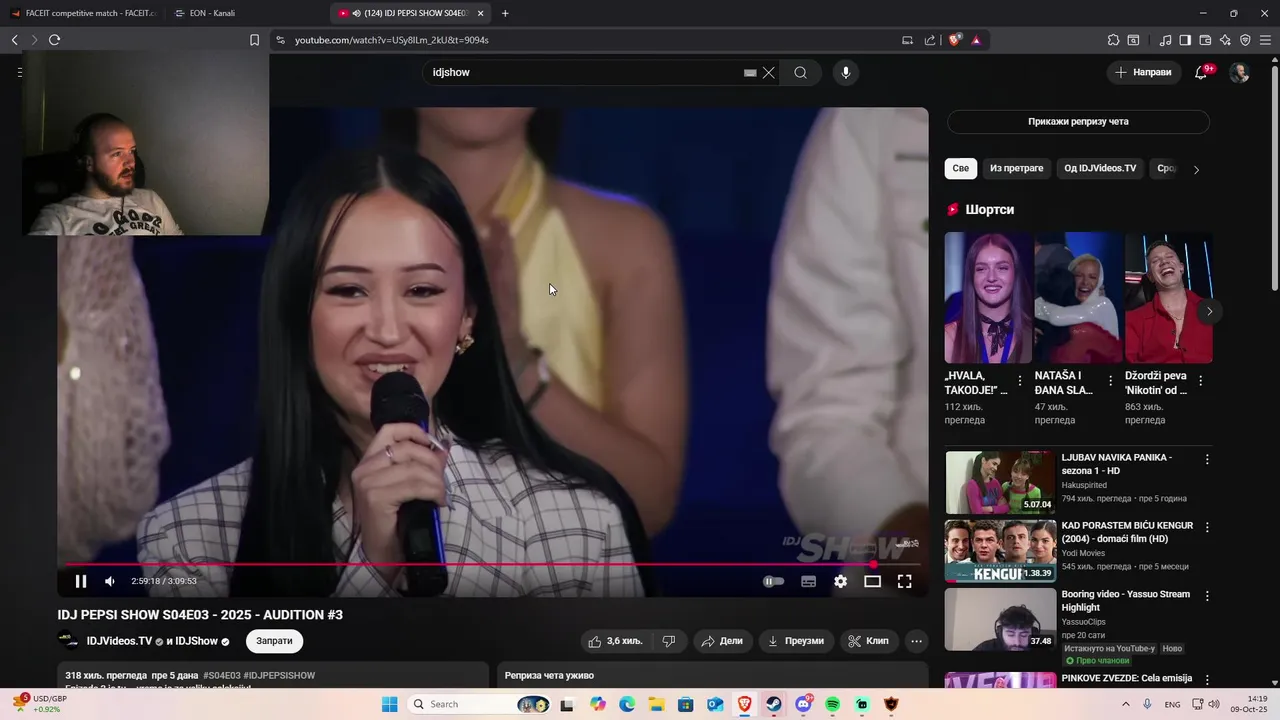Show next Shorts with arrow

[x=1209, y=311]
